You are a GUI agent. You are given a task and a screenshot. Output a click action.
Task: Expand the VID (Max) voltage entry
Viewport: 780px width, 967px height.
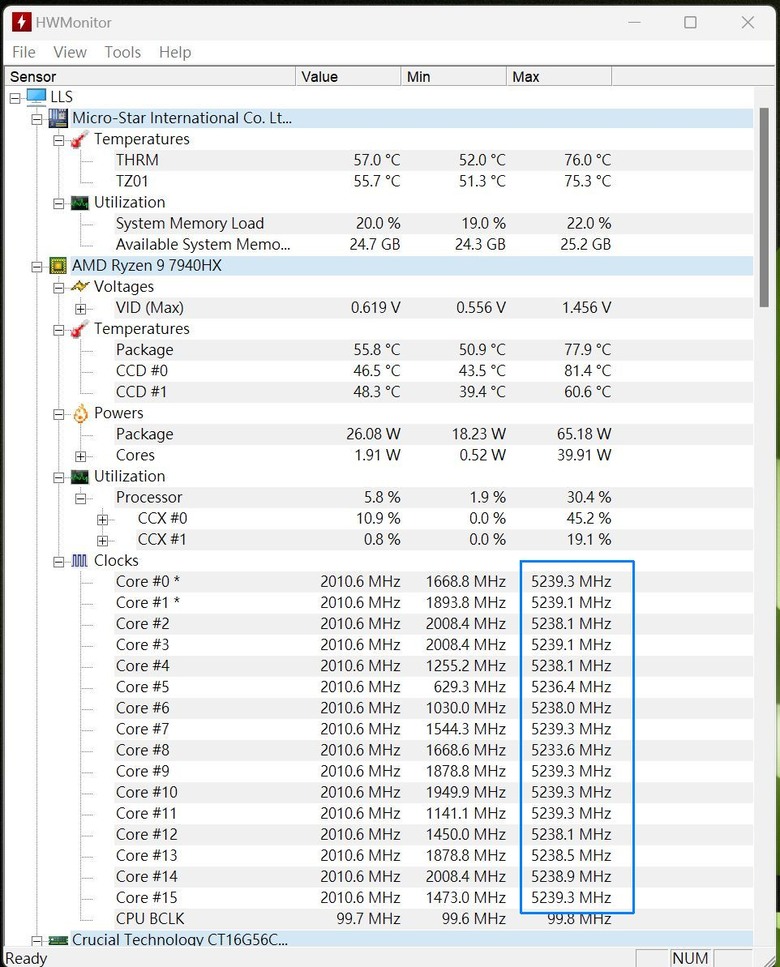tap(81, 309)
